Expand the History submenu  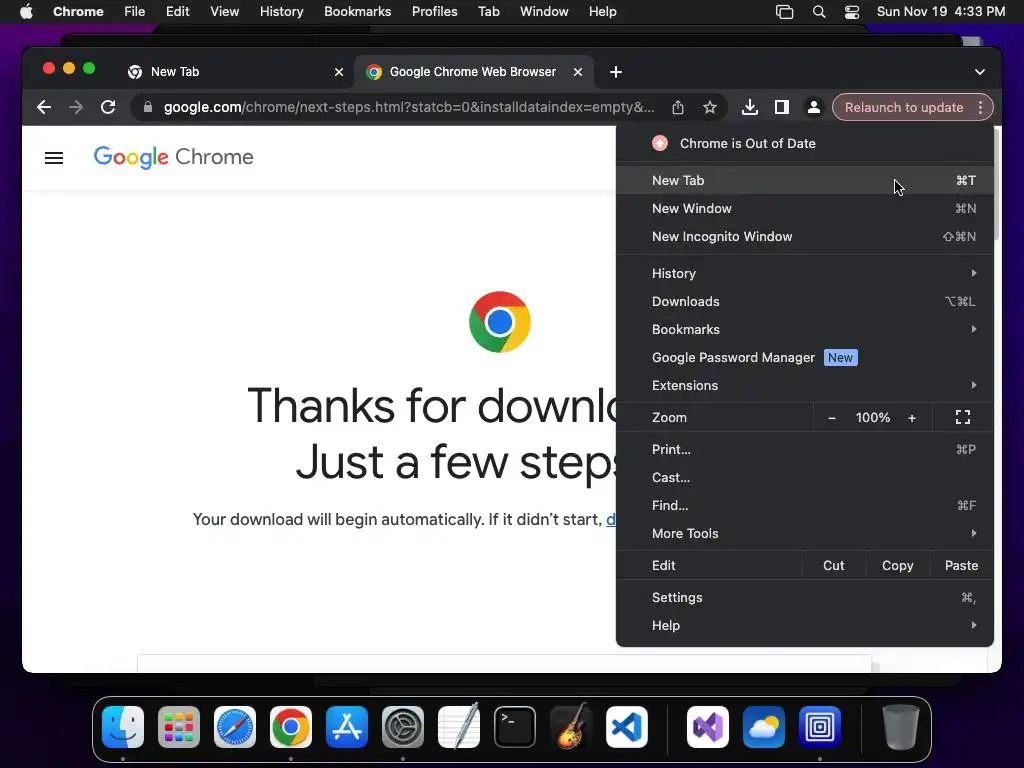click(x=805, y=274)
